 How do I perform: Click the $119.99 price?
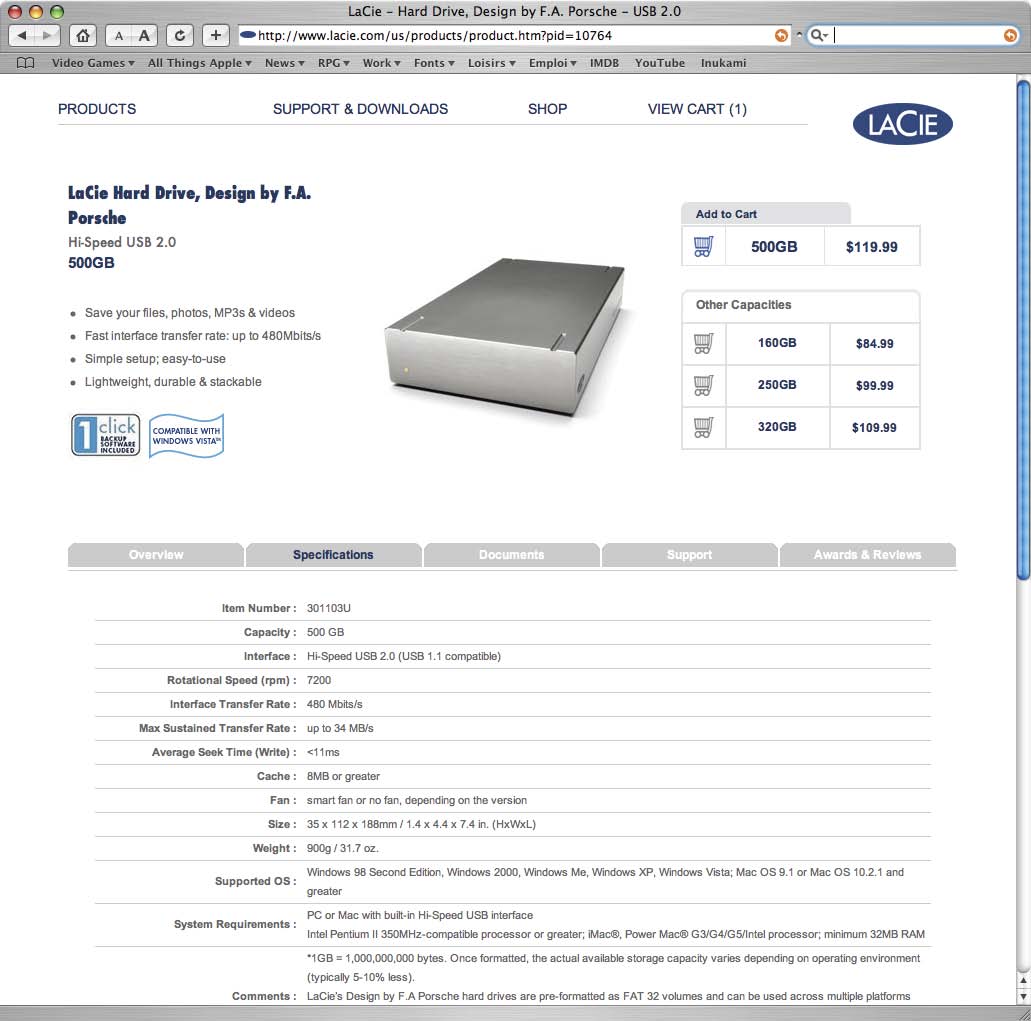(871, 247)
